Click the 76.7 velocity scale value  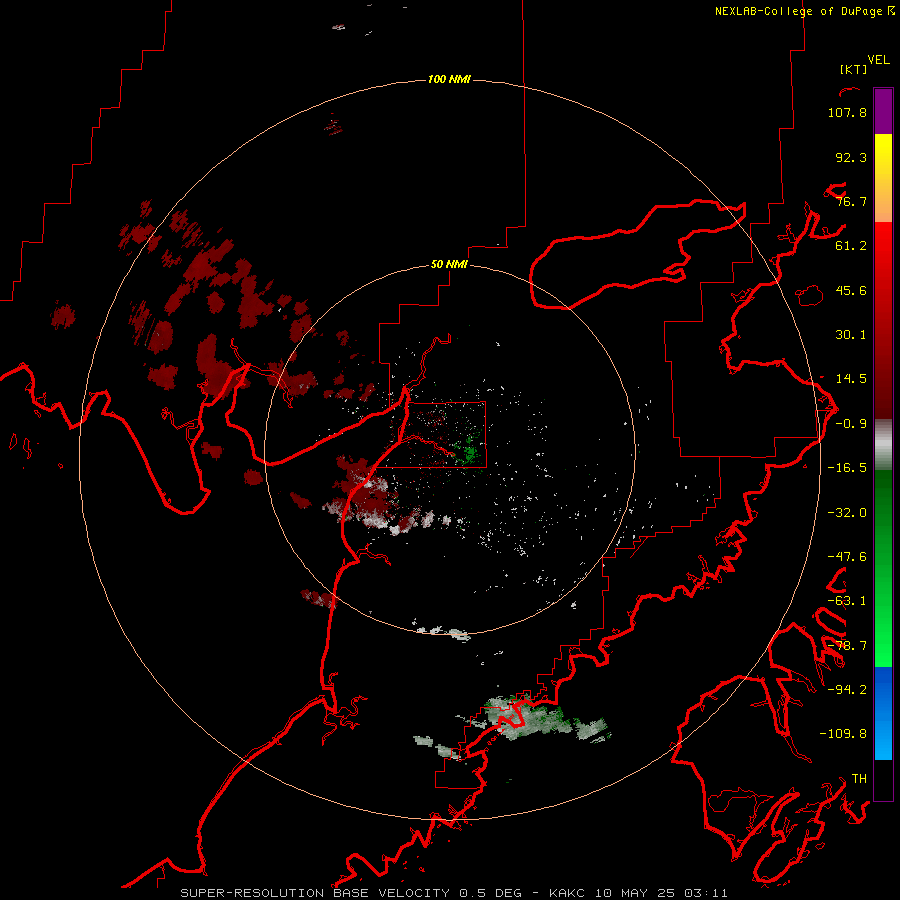(851, 201)
